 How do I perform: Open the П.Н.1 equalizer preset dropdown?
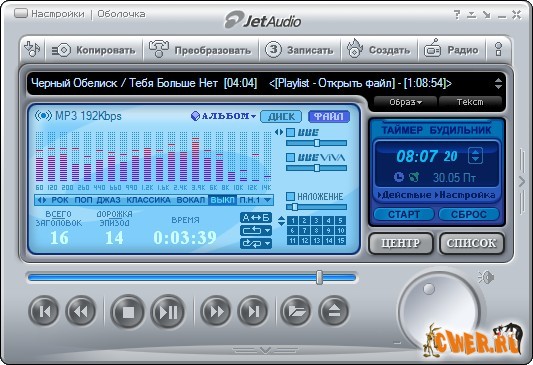tap(256, 200)
